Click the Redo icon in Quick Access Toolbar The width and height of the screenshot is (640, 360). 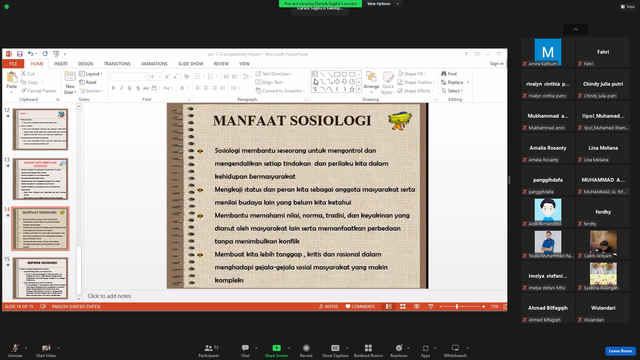pos(45,54)
